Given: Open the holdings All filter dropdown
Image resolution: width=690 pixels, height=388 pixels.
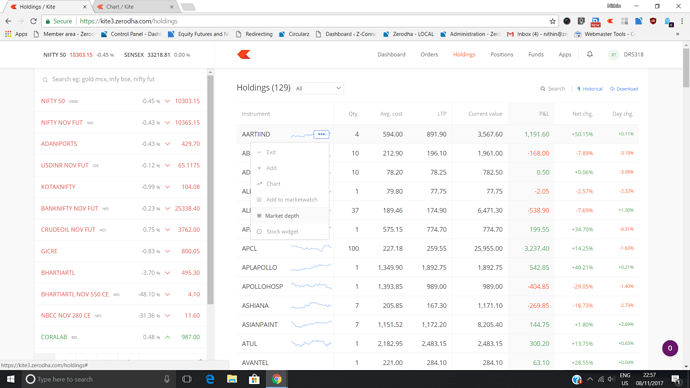Looking at the screenshot, I should pyautogui.click(x=318, y=88).
